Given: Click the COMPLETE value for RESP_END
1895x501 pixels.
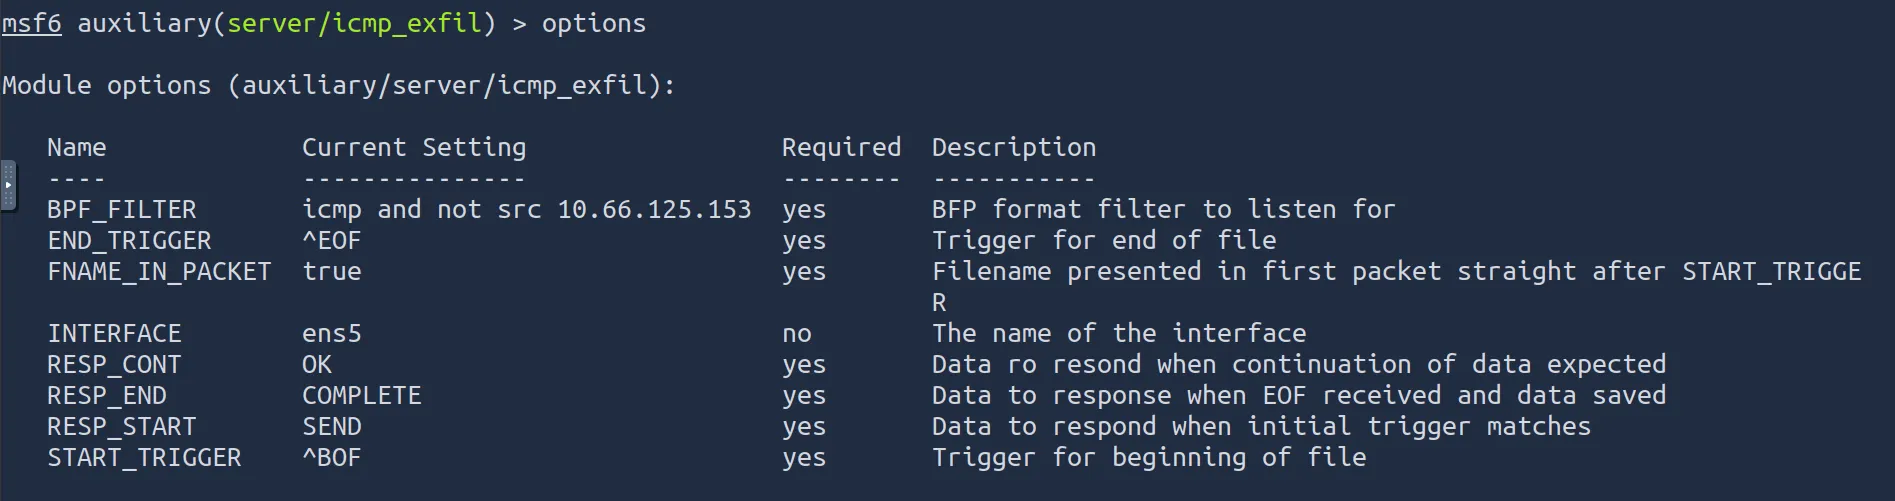Looking at the screenshot, I should (362, 395).
